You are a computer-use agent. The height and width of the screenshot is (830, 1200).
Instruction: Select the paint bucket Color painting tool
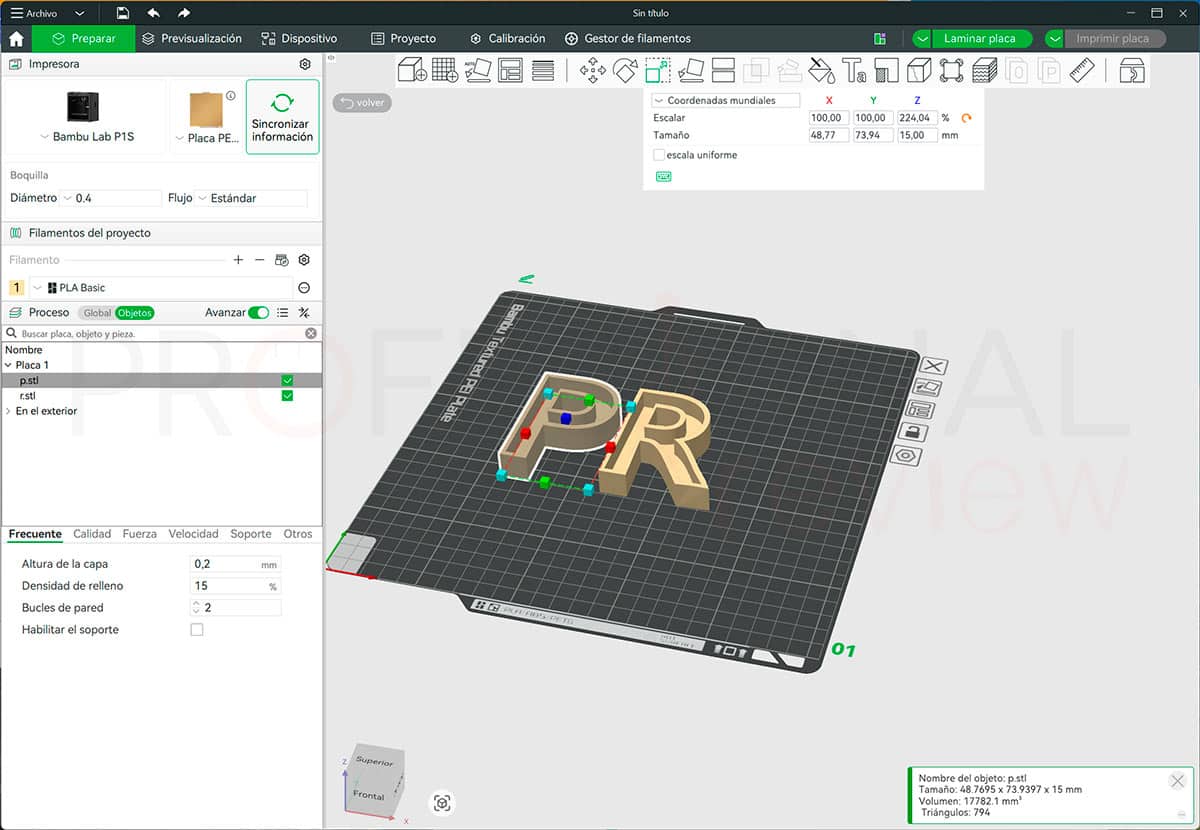[x=821, y=70]
